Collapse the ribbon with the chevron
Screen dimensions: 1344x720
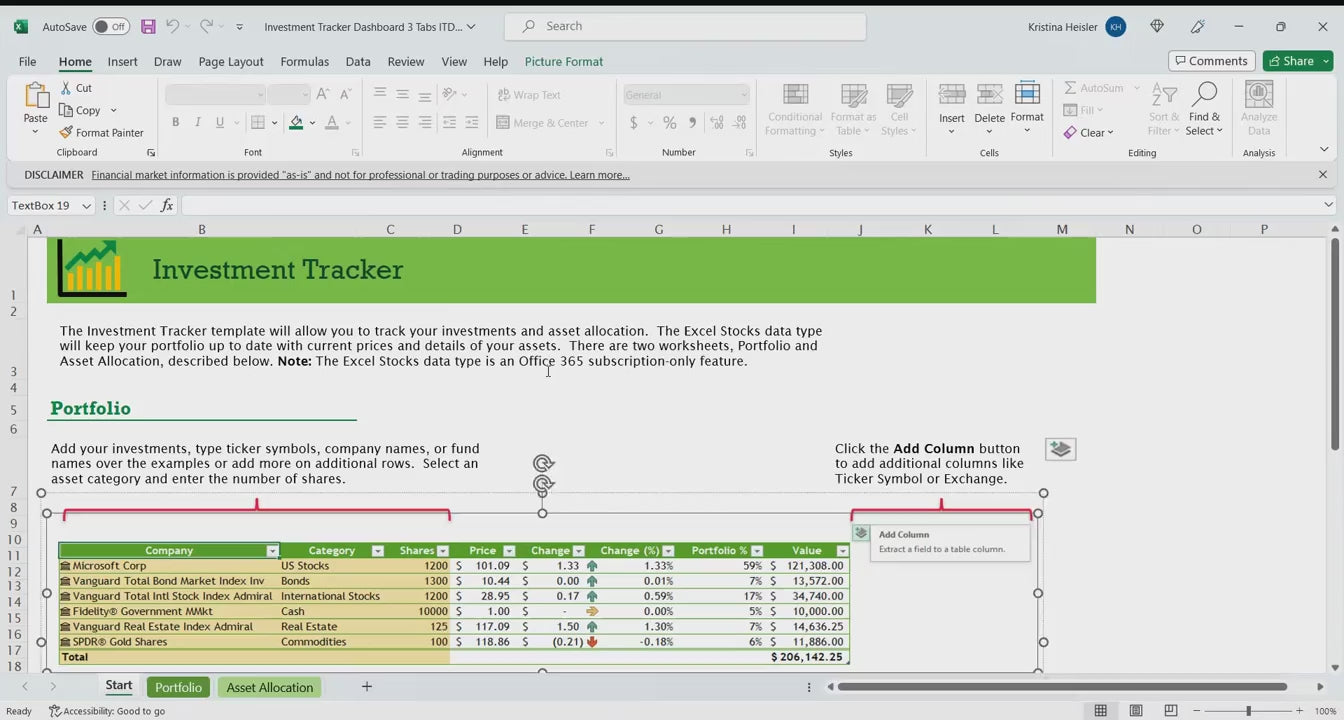pos(1324,150)
